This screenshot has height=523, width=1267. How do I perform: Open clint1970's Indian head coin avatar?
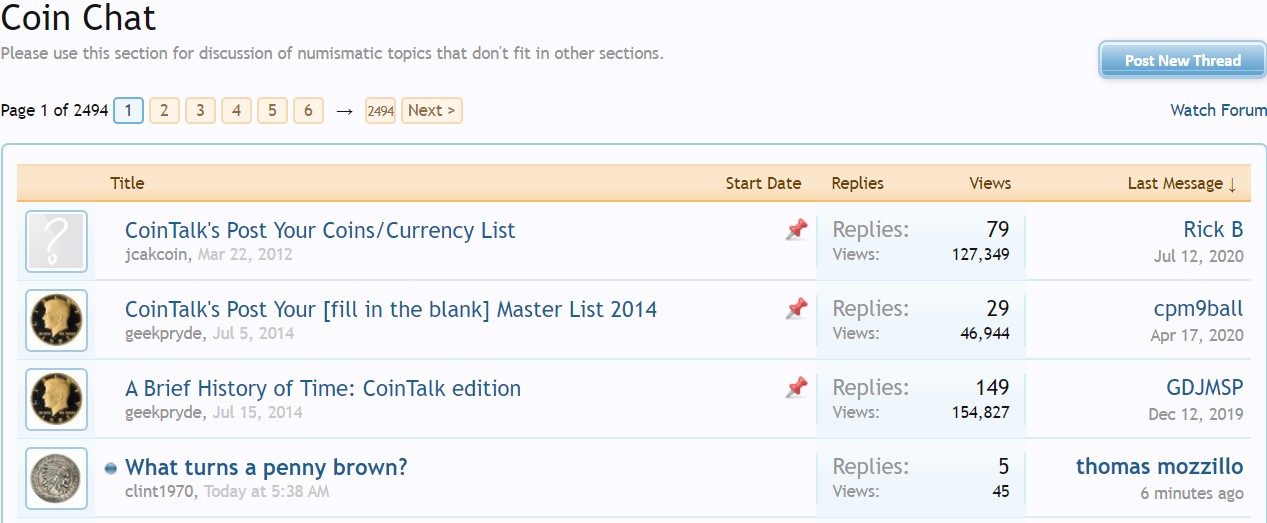click(56, 479)
